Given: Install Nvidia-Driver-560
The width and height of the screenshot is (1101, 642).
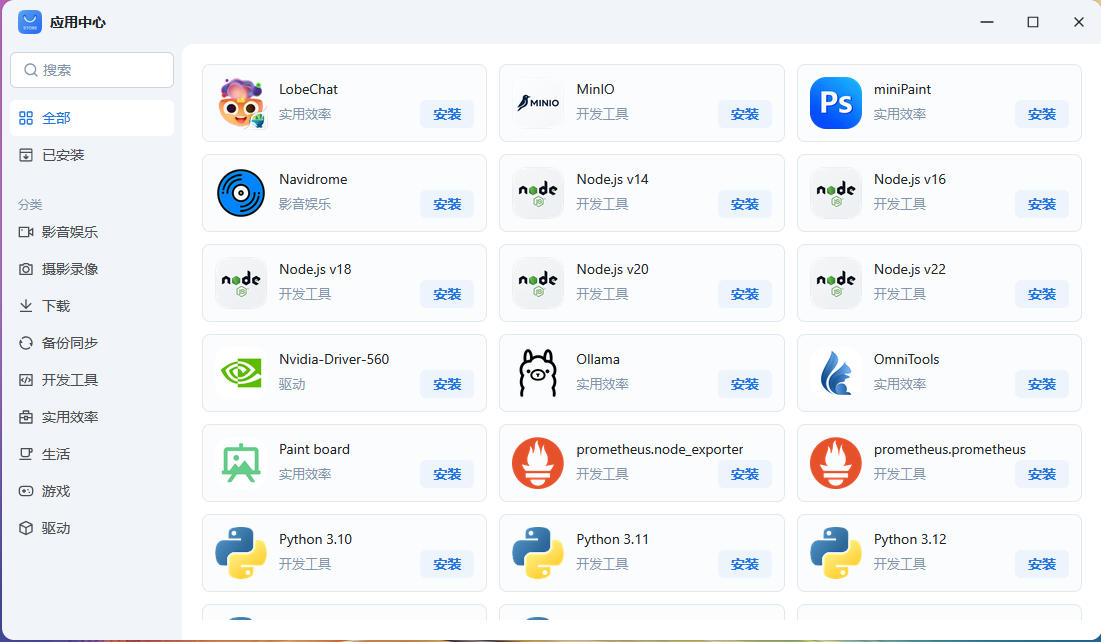Looking at the screenshot, I should click(447, 384).
